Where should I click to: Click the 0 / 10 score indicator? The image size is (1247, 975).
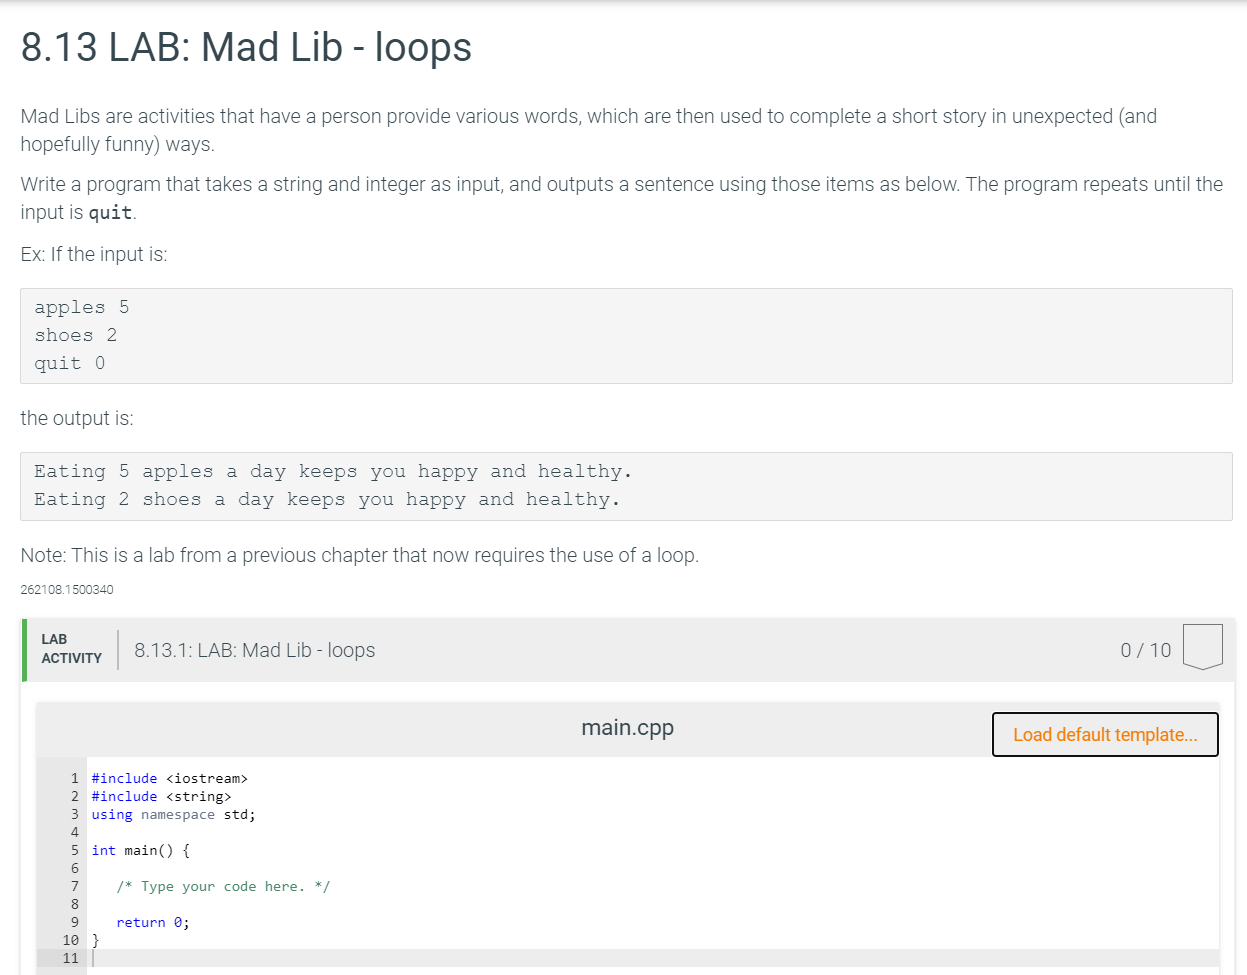click(1144, 649)
